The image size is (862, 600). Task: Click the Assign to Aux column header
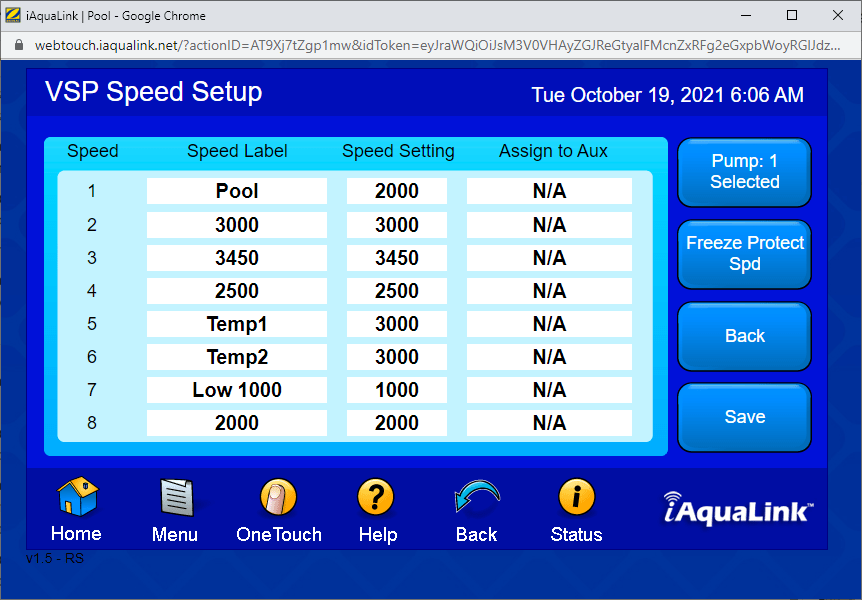[553, 151]
